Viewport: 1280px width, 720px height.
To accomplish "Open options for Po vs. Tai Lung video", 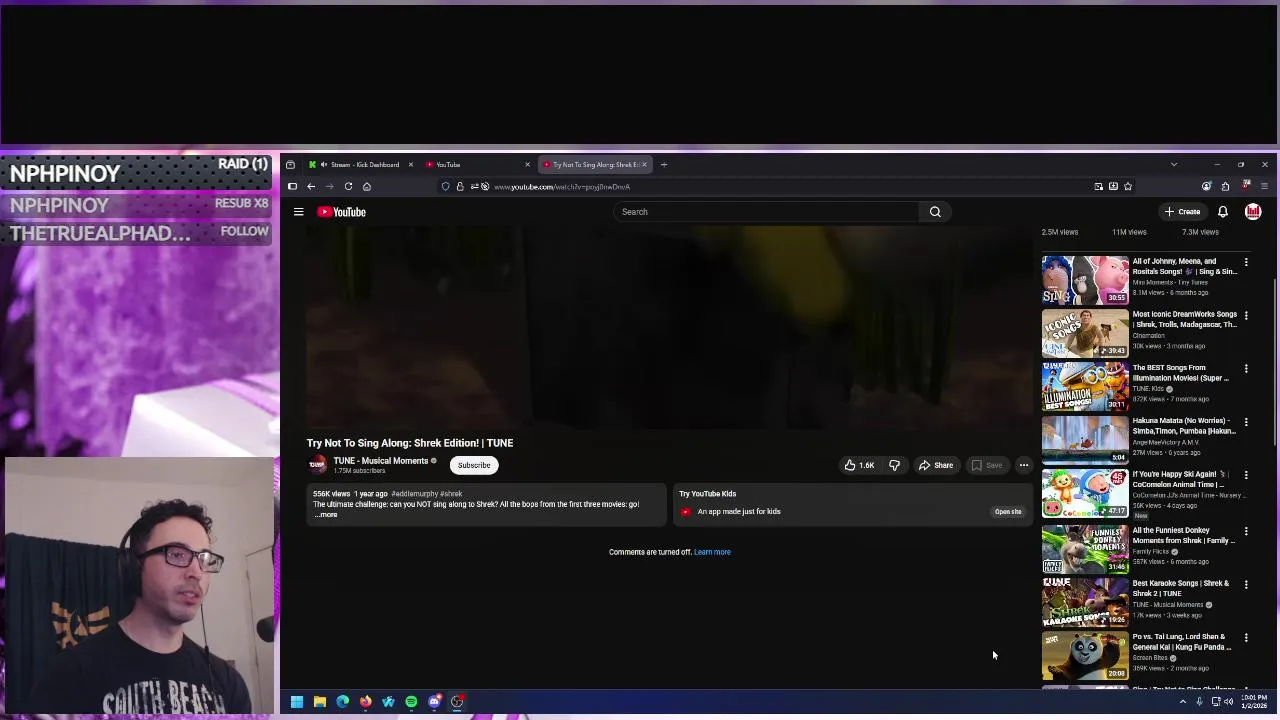I will [x=1246, y=637].
